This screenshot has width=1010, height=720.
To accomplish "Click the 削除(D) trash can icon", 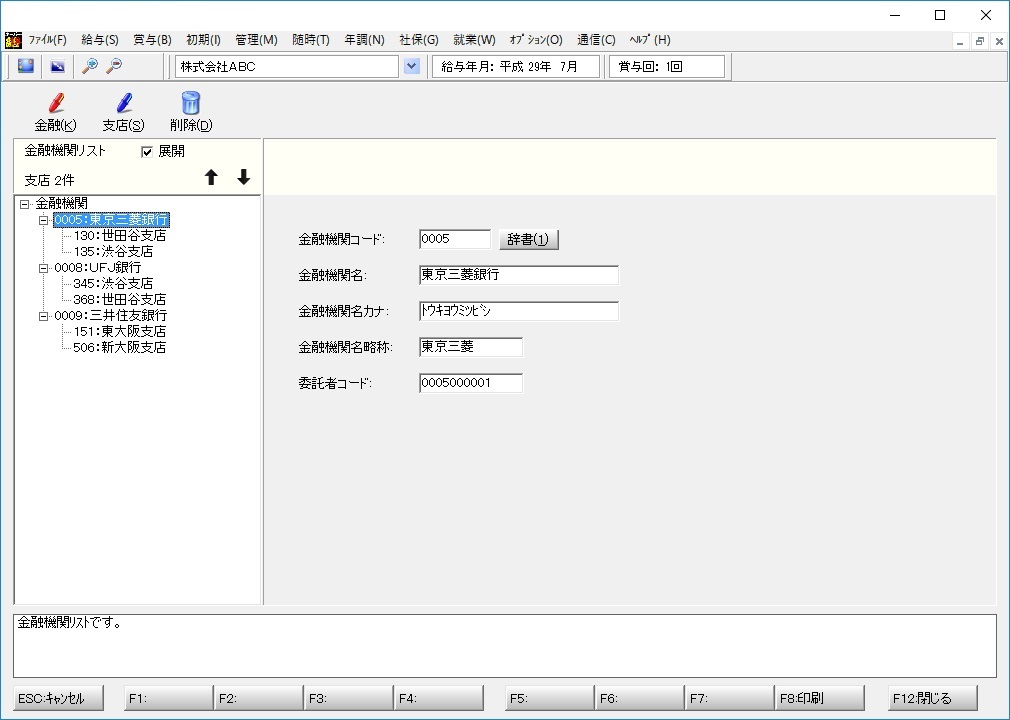I will coord(191,102).
